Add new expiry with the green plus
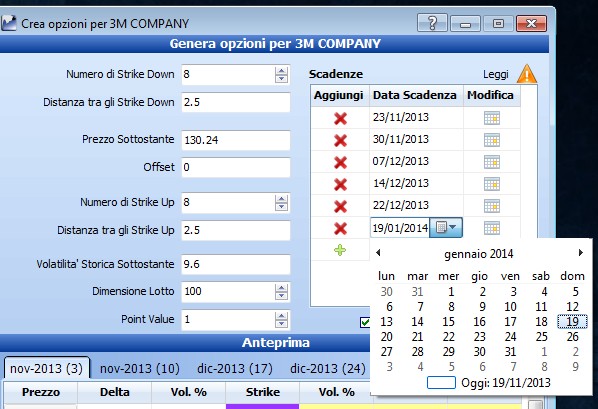 point(340,250)
